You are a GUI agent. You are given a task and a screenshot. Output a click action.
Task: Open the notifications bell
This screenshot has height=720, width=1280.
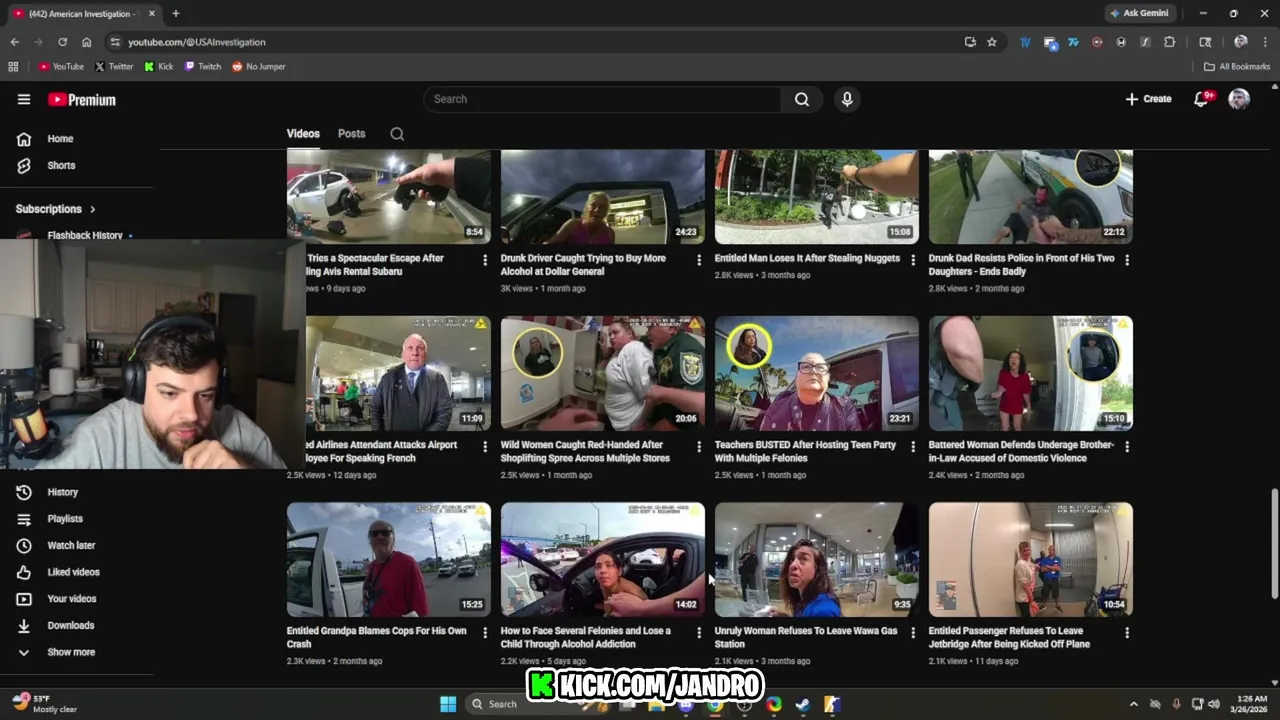[1202, 99]
